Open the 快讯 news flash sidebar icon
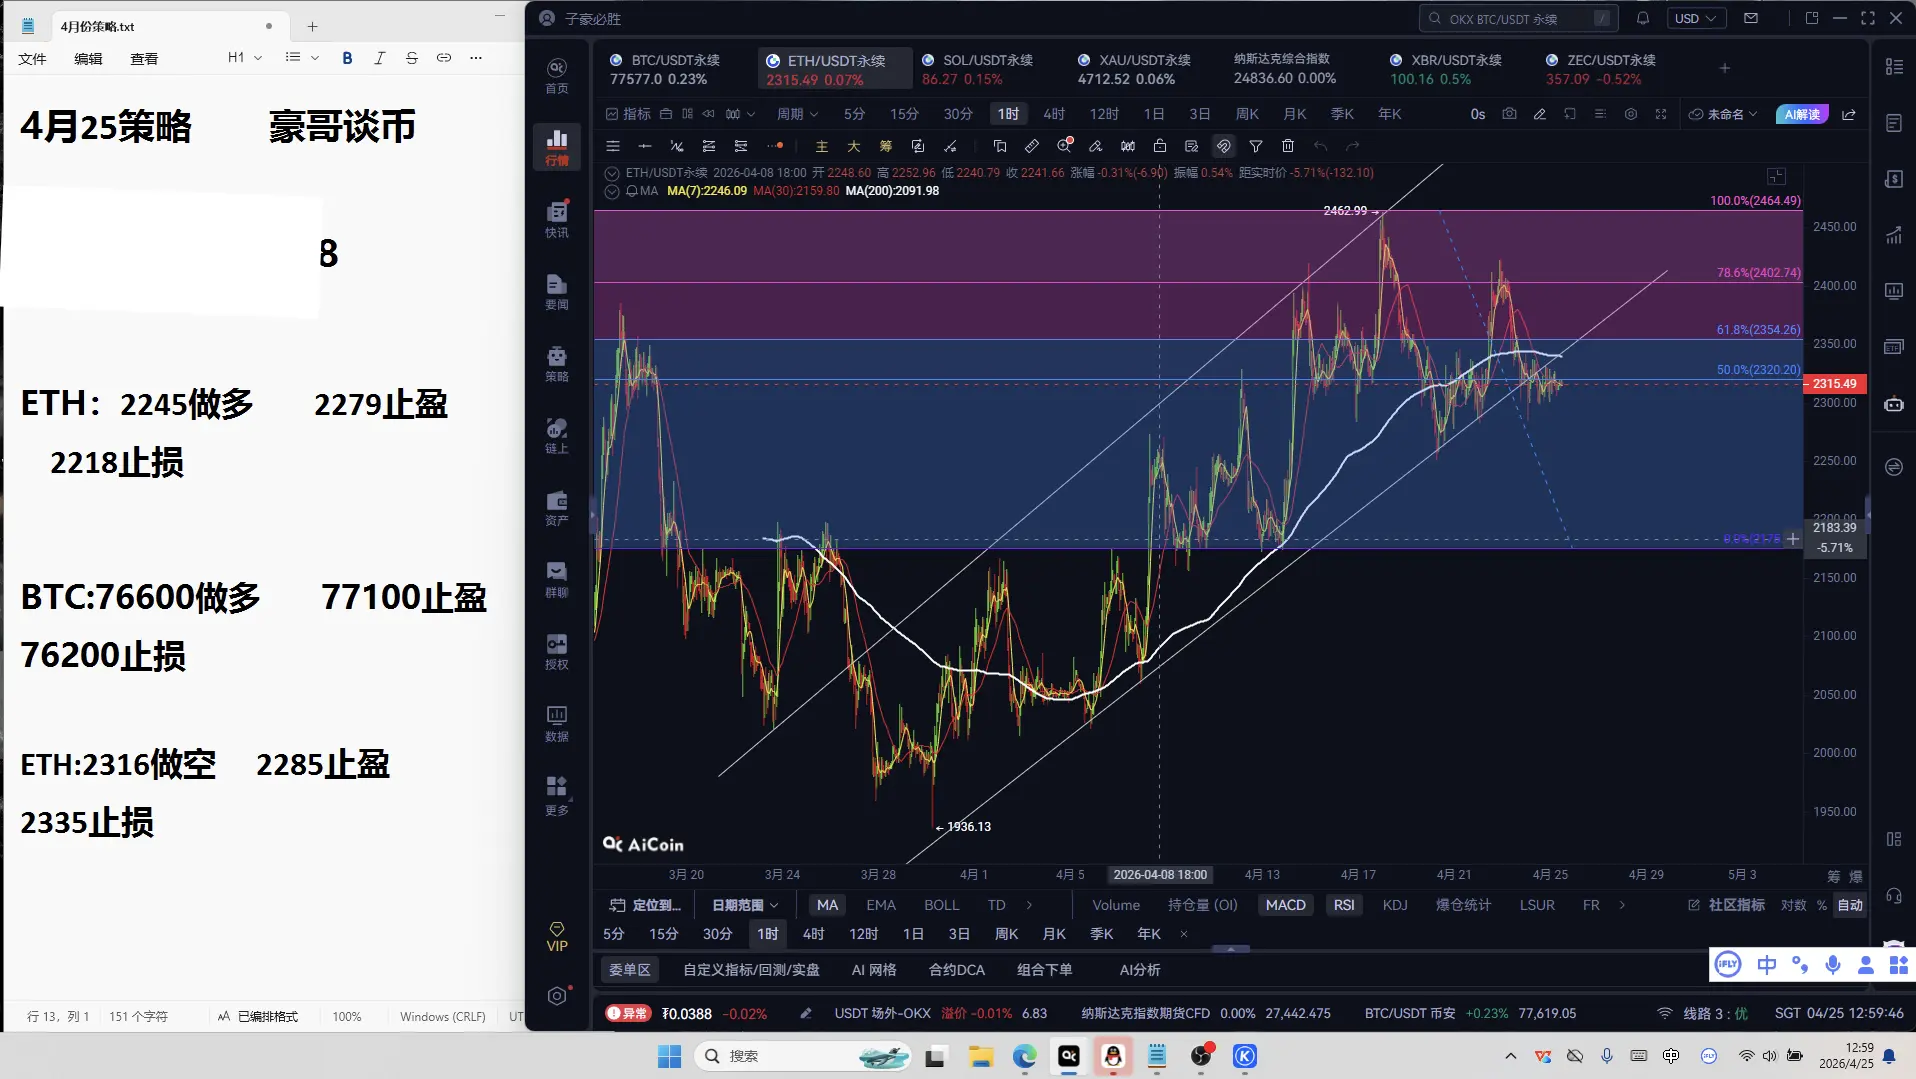This screenshot has height=1079, width=1916. (x=557, y=219)
